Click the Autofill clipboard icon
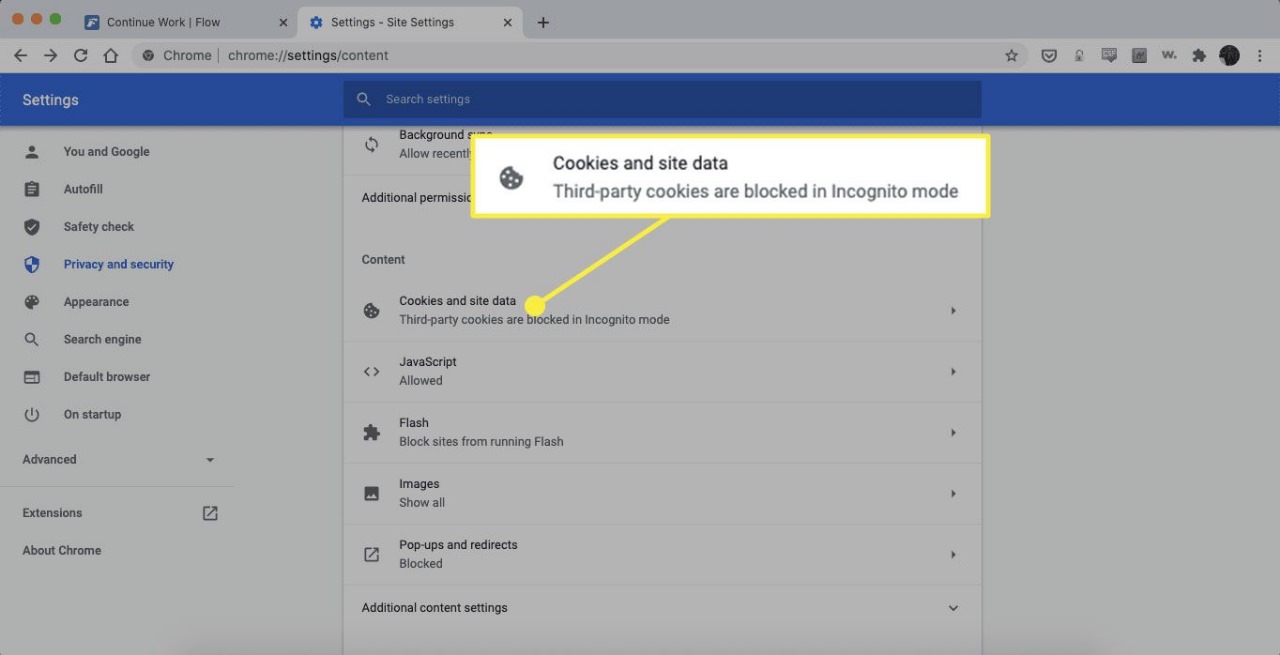The height and width of the screenshot is (655, 1280). coord(32,189)
